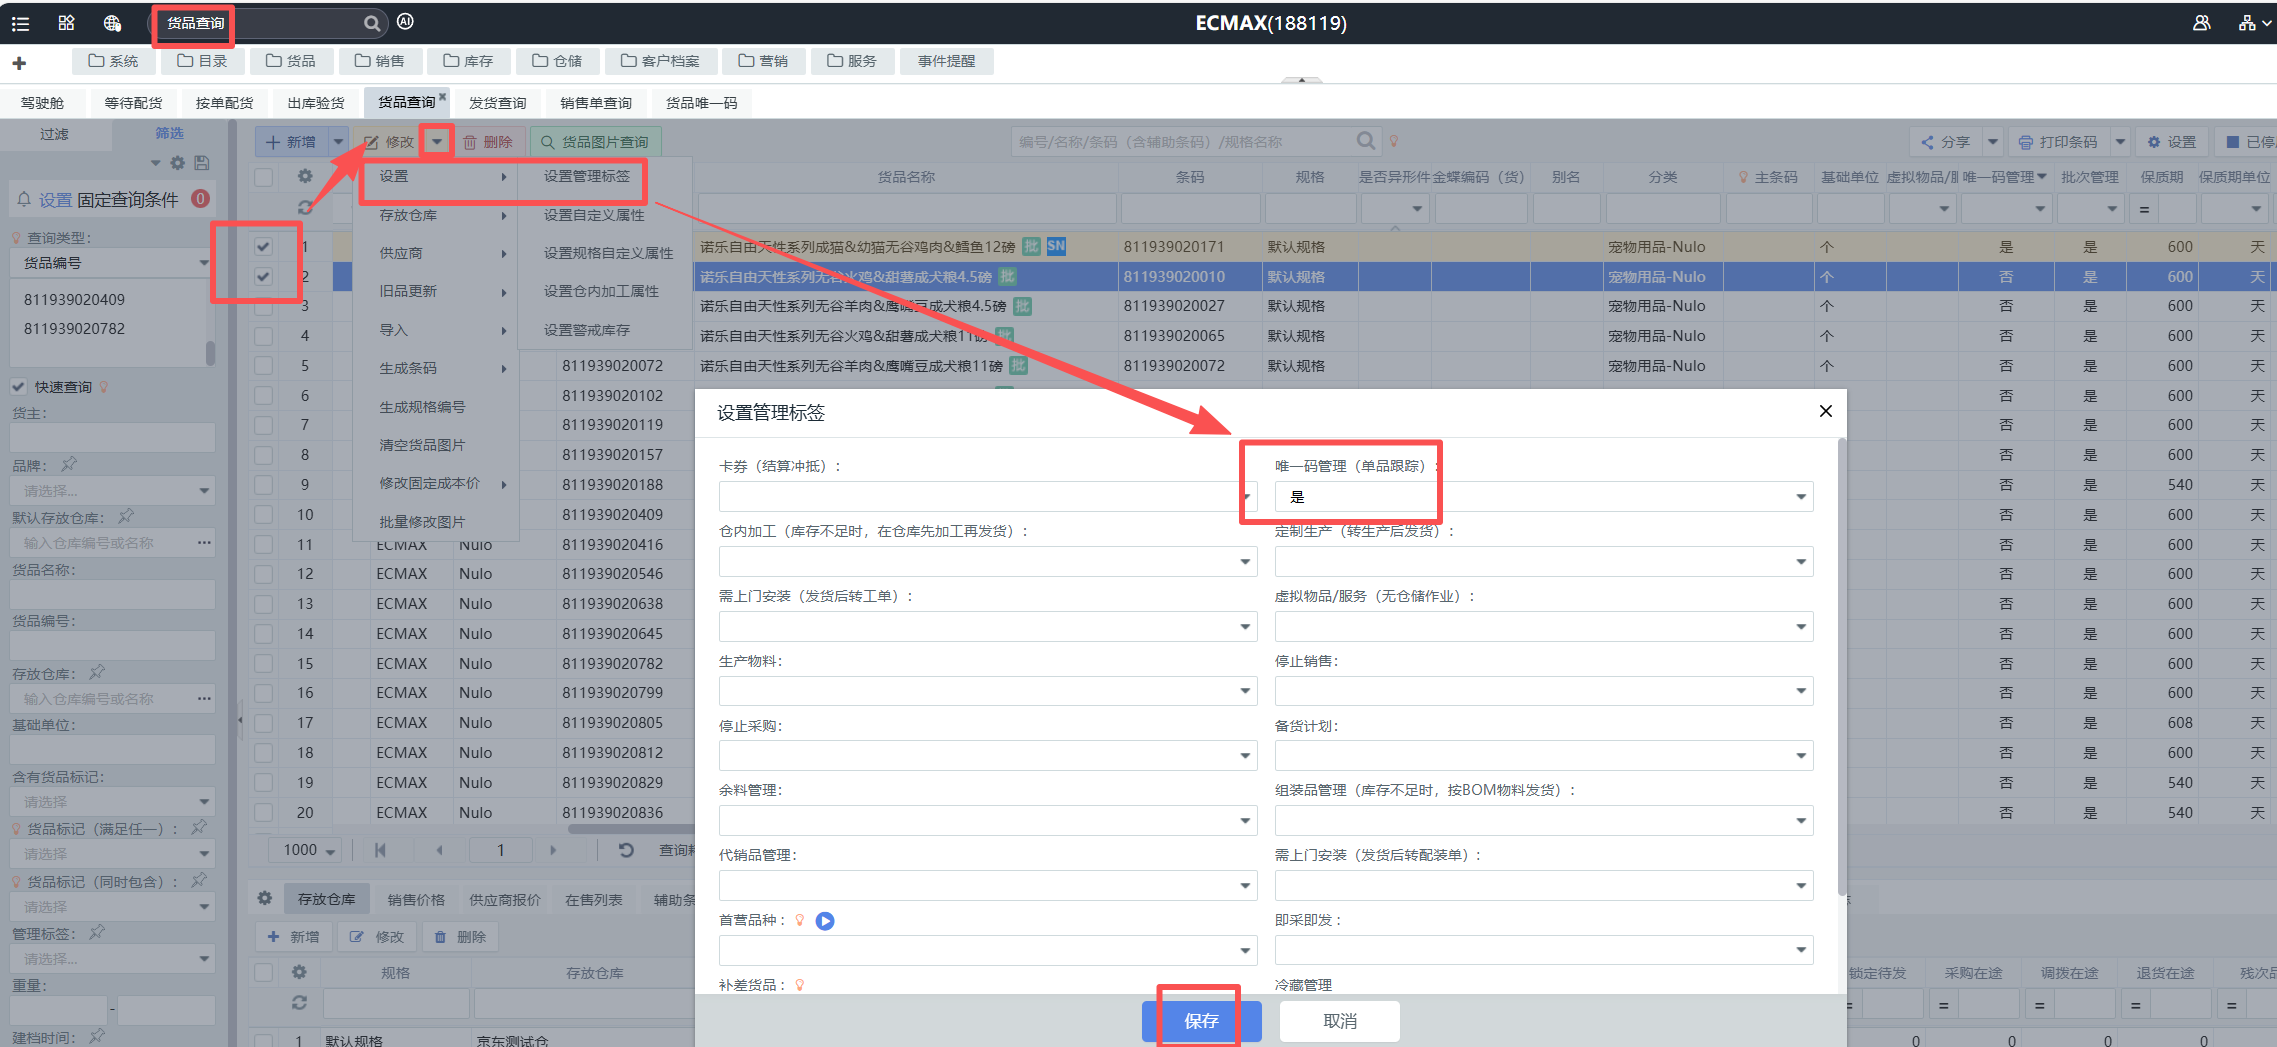This screenshot has height=1047, width=2277.
Task: Choose 设置管理标签 submenu item
Action: tap(587, 176)
